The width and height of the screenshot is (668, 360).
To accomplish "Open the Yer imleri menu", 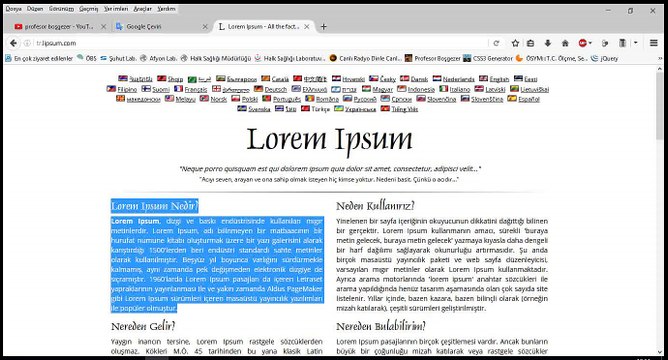I will [116, 9].
